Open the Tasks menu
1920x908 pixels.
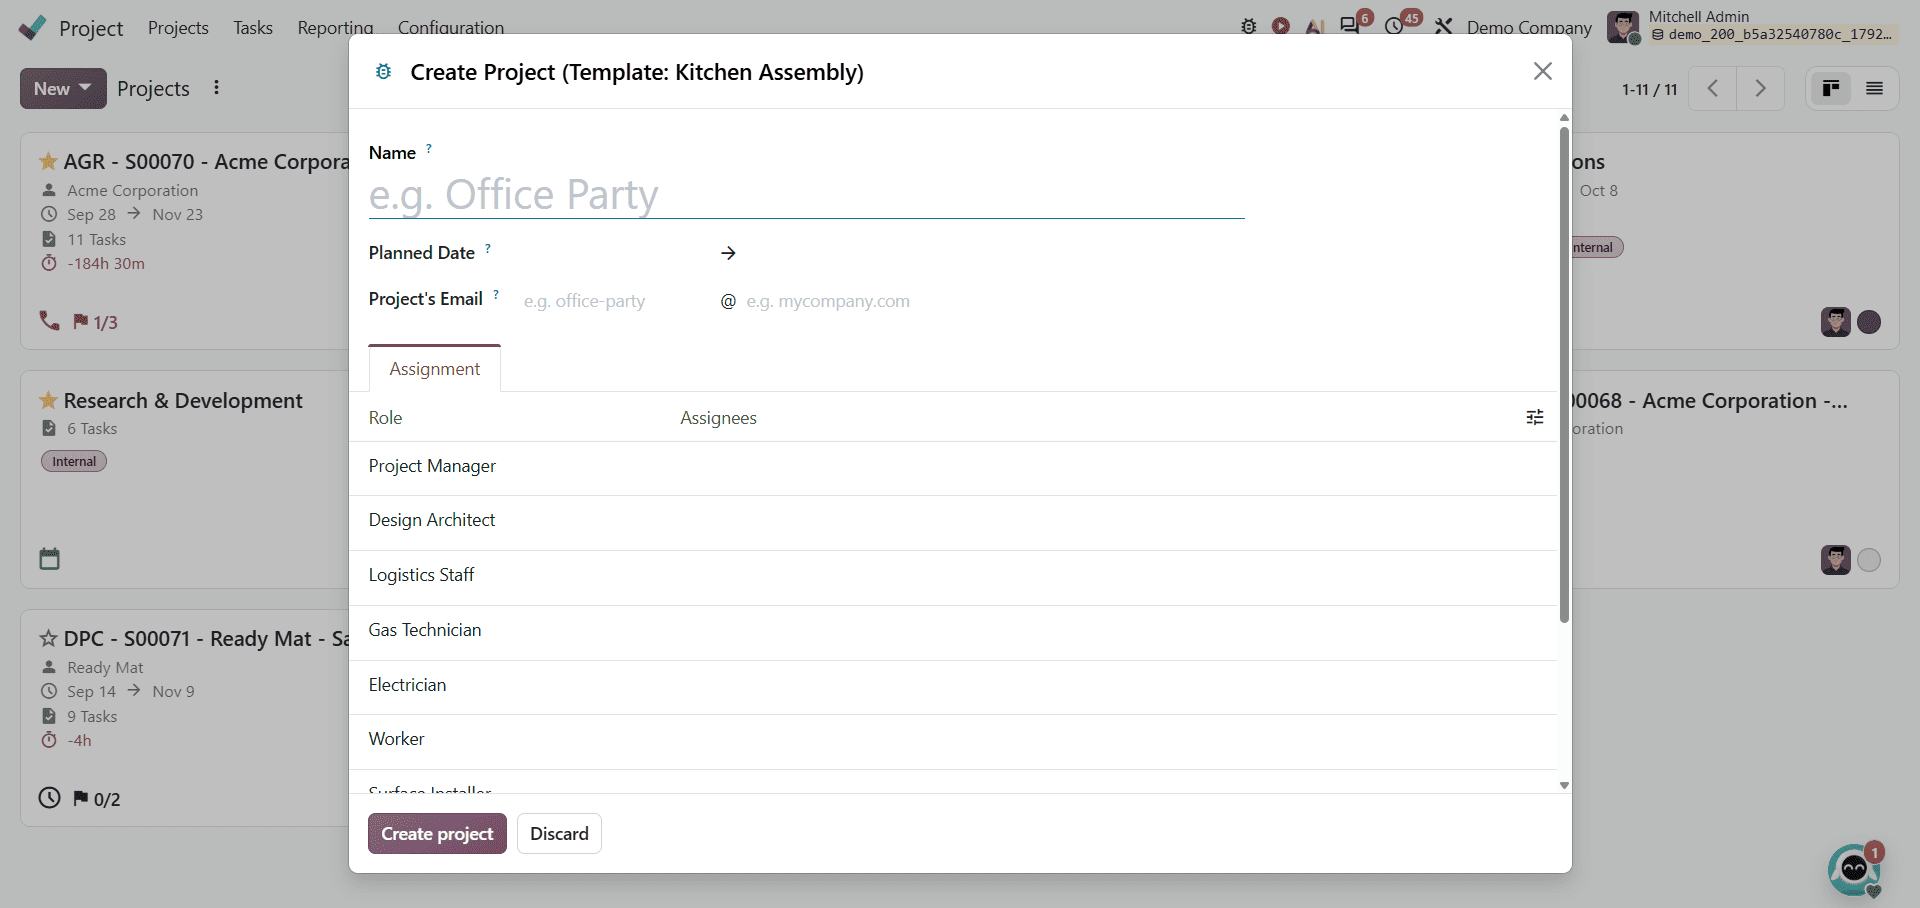[x=253, y=28]
